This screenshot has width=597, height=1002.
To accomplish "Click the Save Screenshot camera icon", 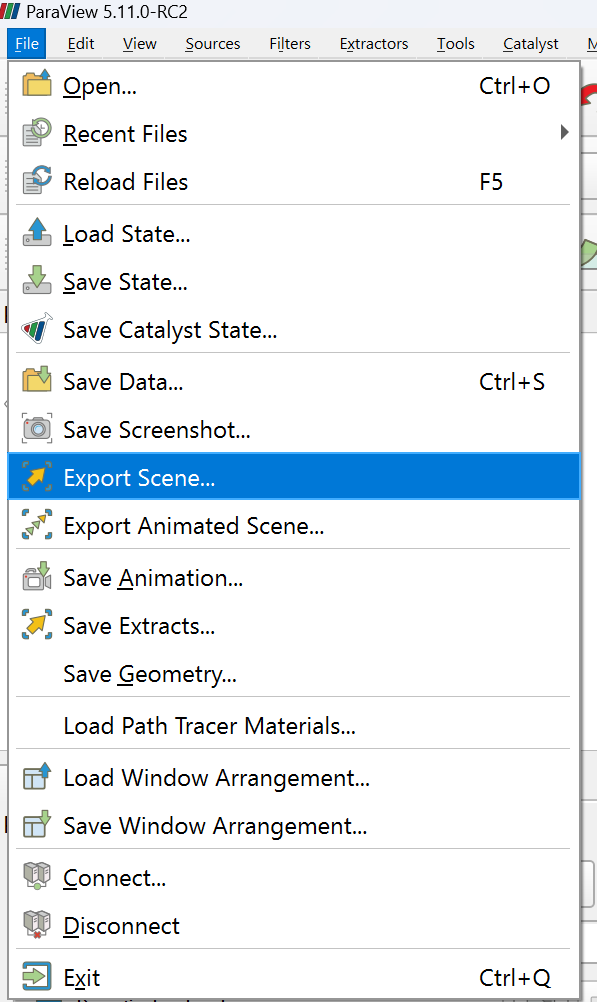I will tap(36, 428).
